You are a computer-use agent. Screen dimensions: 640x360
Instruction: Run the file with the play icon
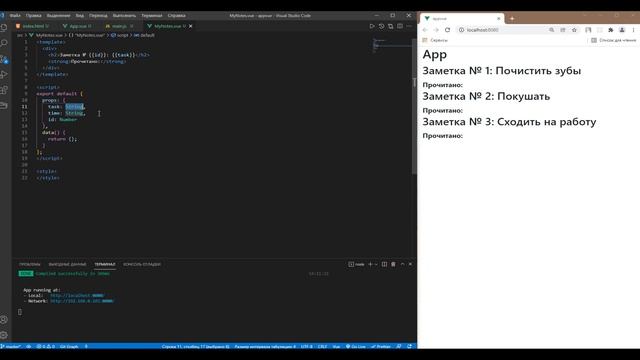pos(372,26)
